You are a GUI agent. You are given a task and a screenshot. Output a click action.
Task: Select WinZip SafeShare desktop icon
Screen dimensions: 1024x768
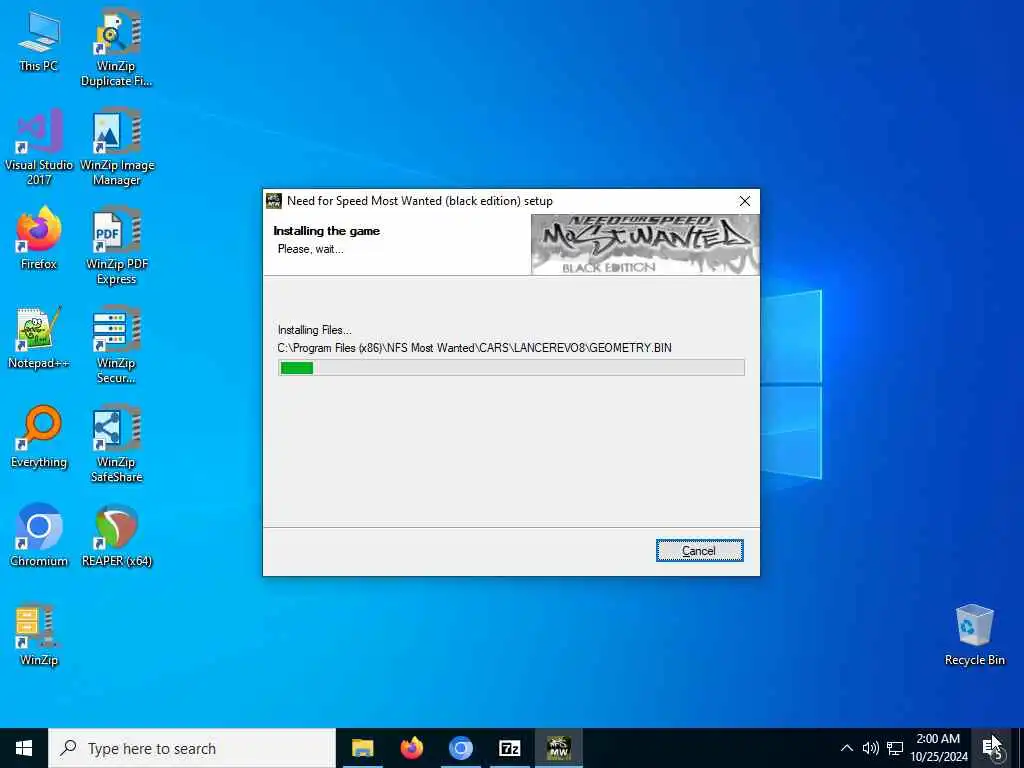(116, 445)
